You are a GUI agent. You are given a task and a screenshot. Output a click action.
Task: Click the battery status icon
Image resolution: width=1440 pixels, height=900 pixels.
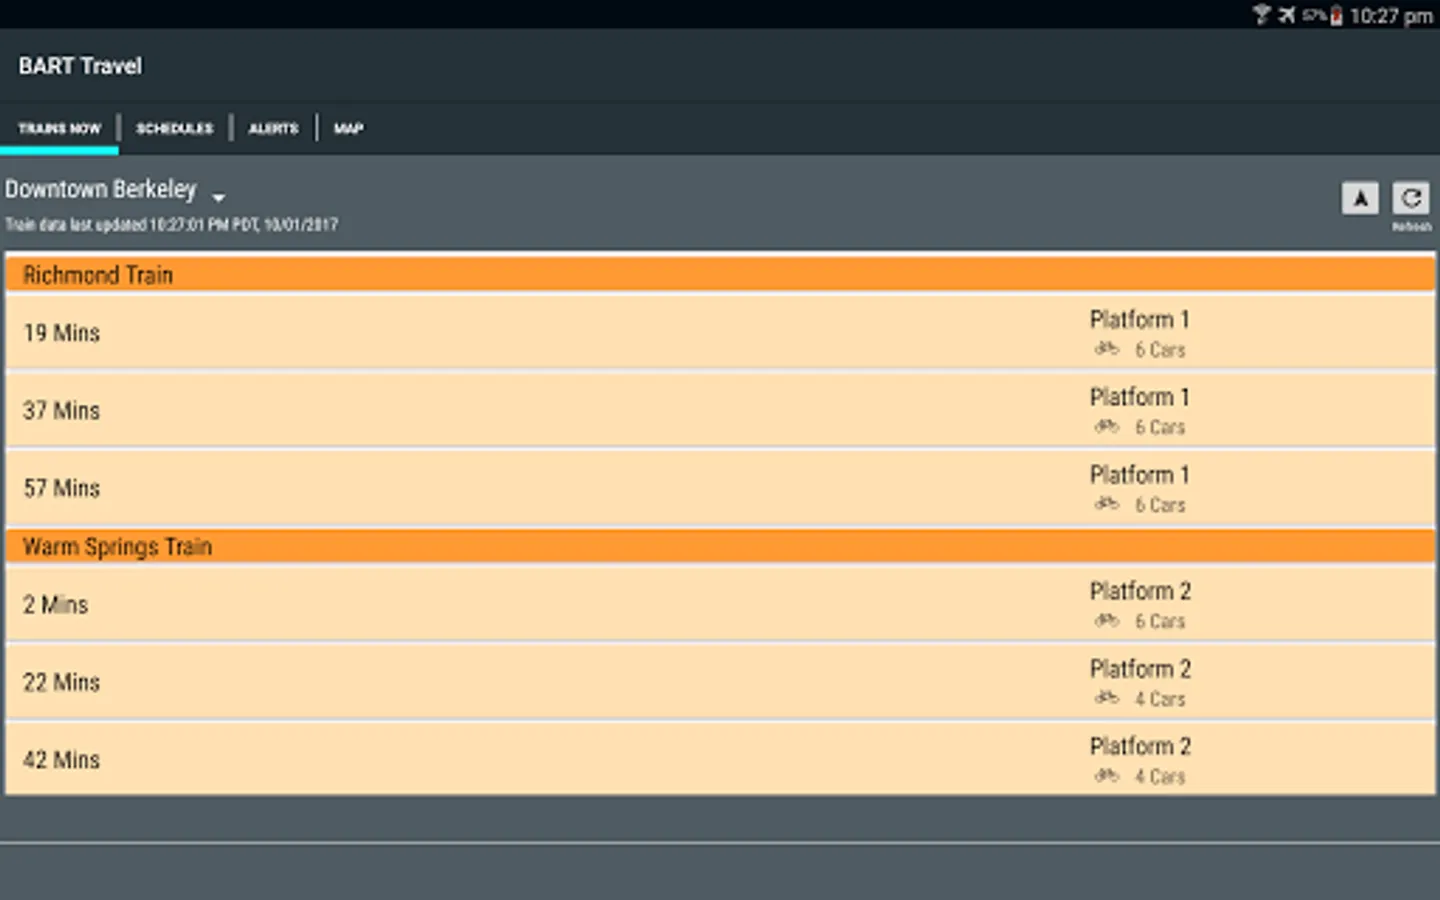1336,15
